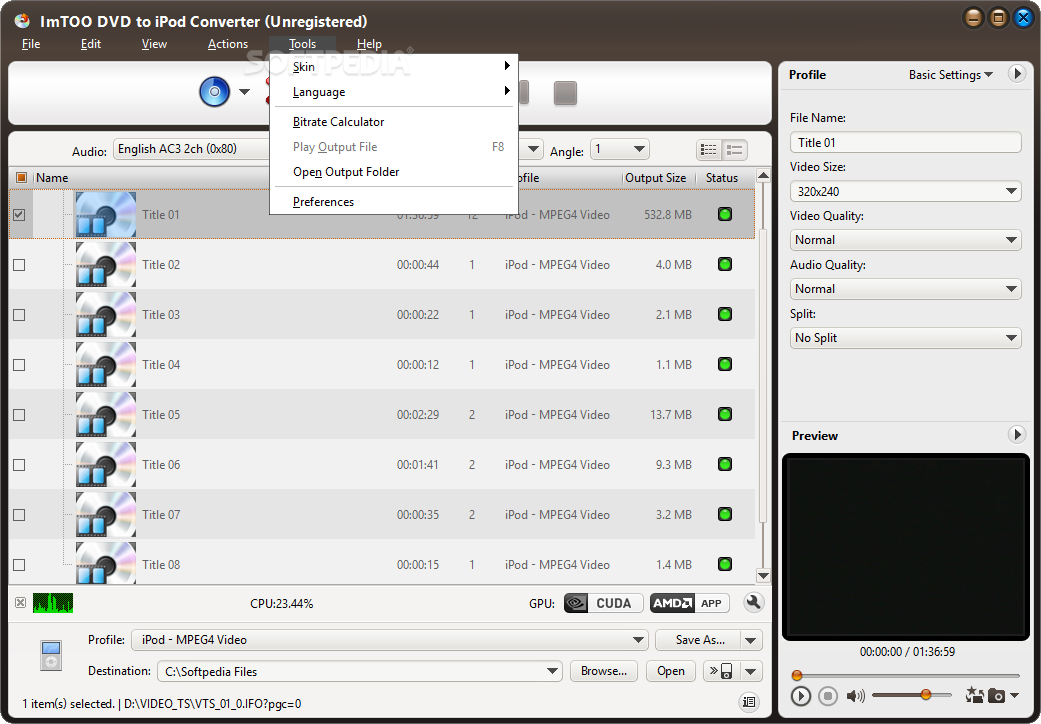Check the Title 05 checkbox
Viewport: 1041px width, 724px height.
[x=19, y=415]
